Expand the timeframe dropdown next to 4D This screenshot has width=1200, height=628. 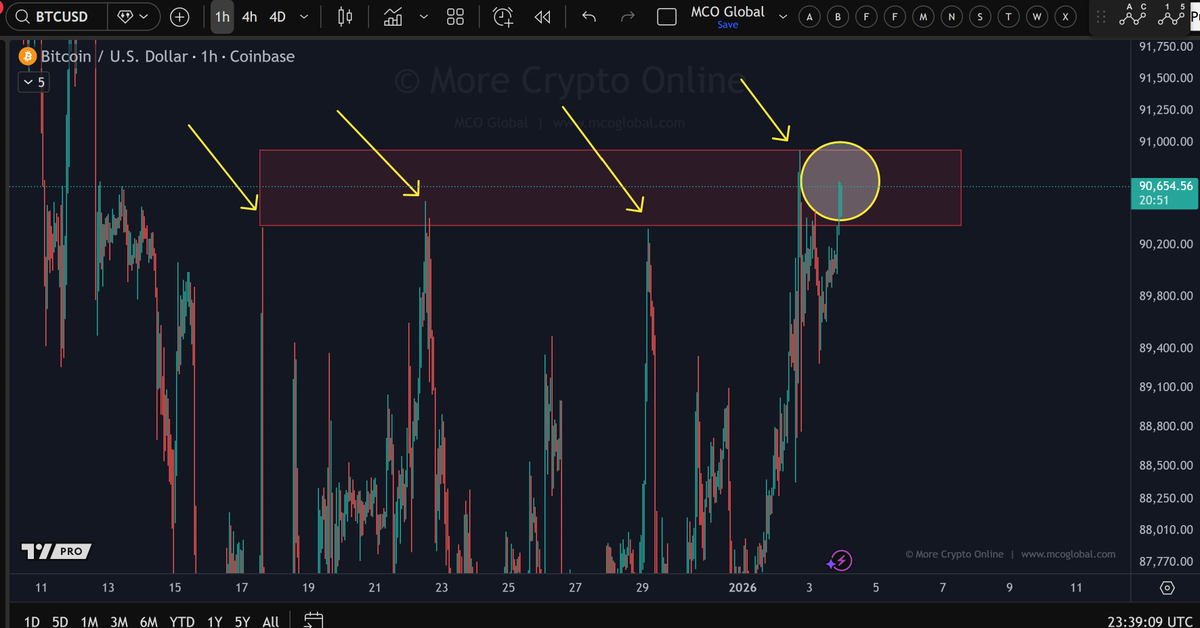(303, 17)
